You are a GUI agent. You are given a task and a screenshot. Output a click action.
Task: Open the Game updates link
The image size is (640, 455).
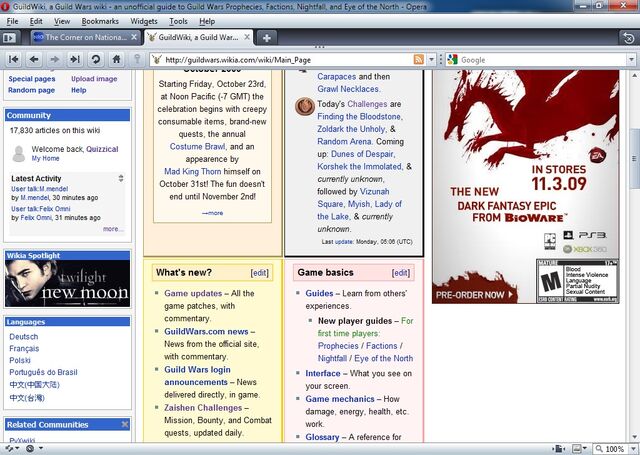click(x=193, y=293)
